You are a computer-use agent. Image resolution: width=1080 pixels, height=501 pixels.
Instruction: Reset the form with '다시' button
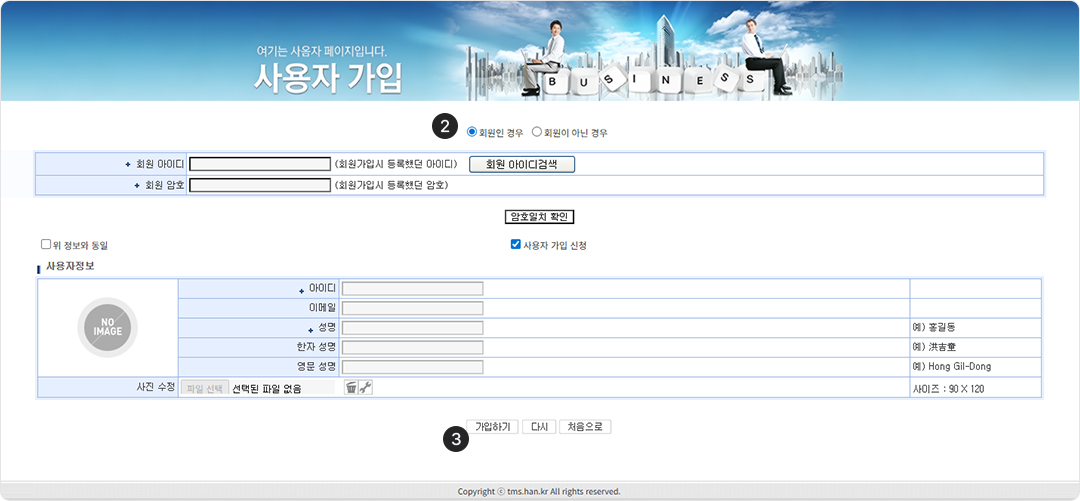point(539,427)
